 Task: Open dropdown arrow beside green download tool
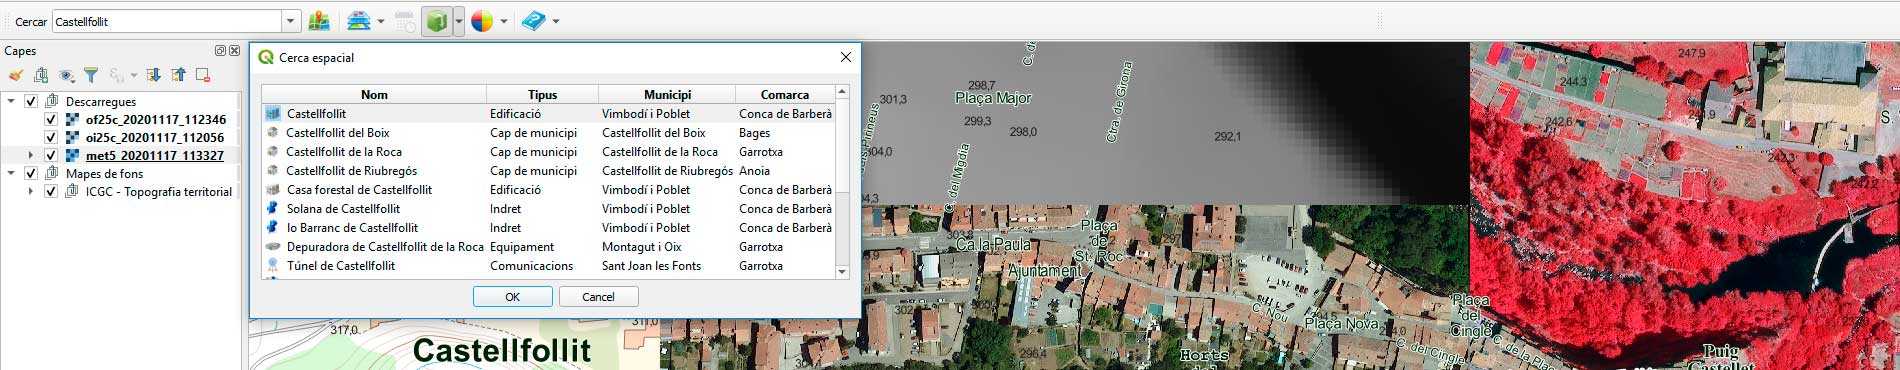[x=458, y=21]
